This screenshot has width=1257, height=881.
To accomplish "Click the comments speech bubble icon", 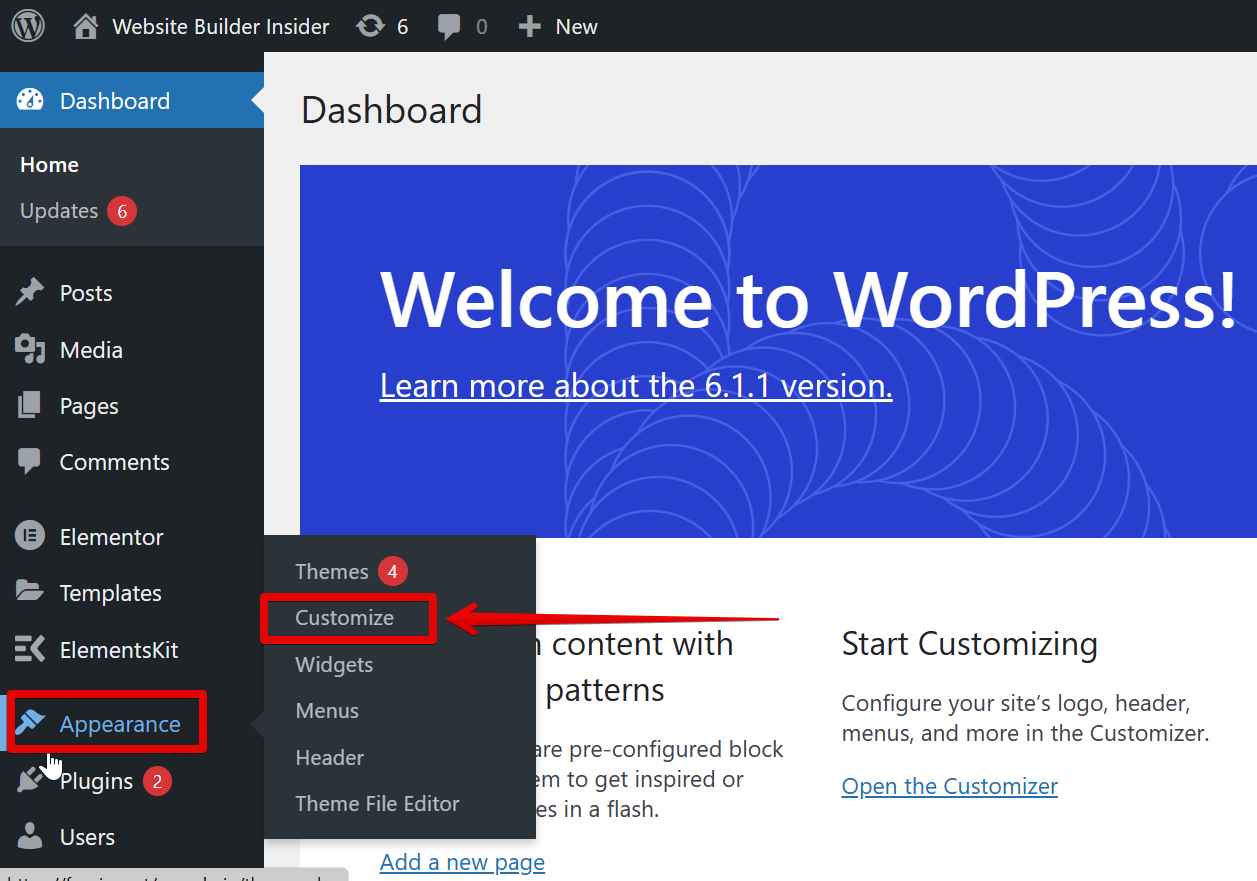I will pyautogui.click(x=449, y=26).
